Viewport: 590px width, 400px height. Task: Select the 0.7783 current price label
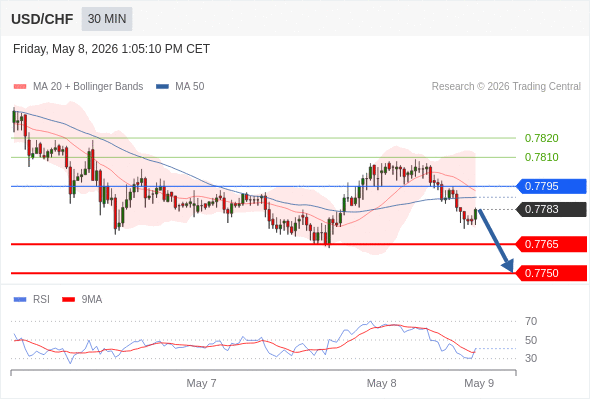point(551,210)
